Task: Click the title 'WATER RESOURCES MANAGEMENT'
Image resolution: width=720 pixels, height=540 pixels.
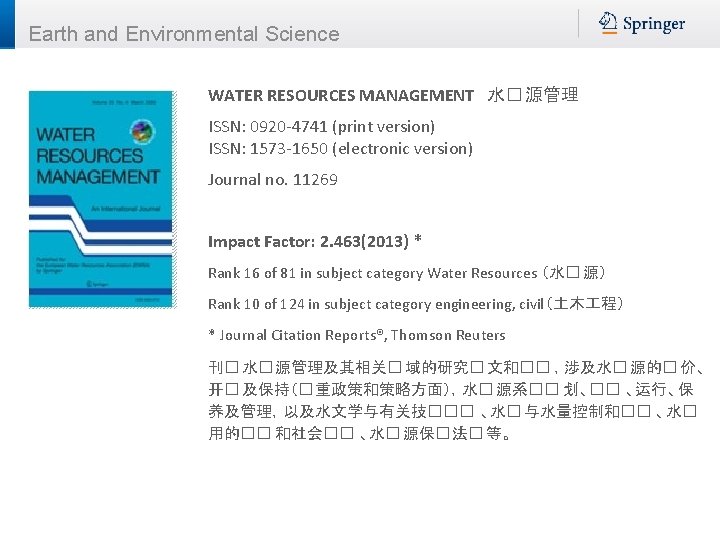Action: coord(341,96)
